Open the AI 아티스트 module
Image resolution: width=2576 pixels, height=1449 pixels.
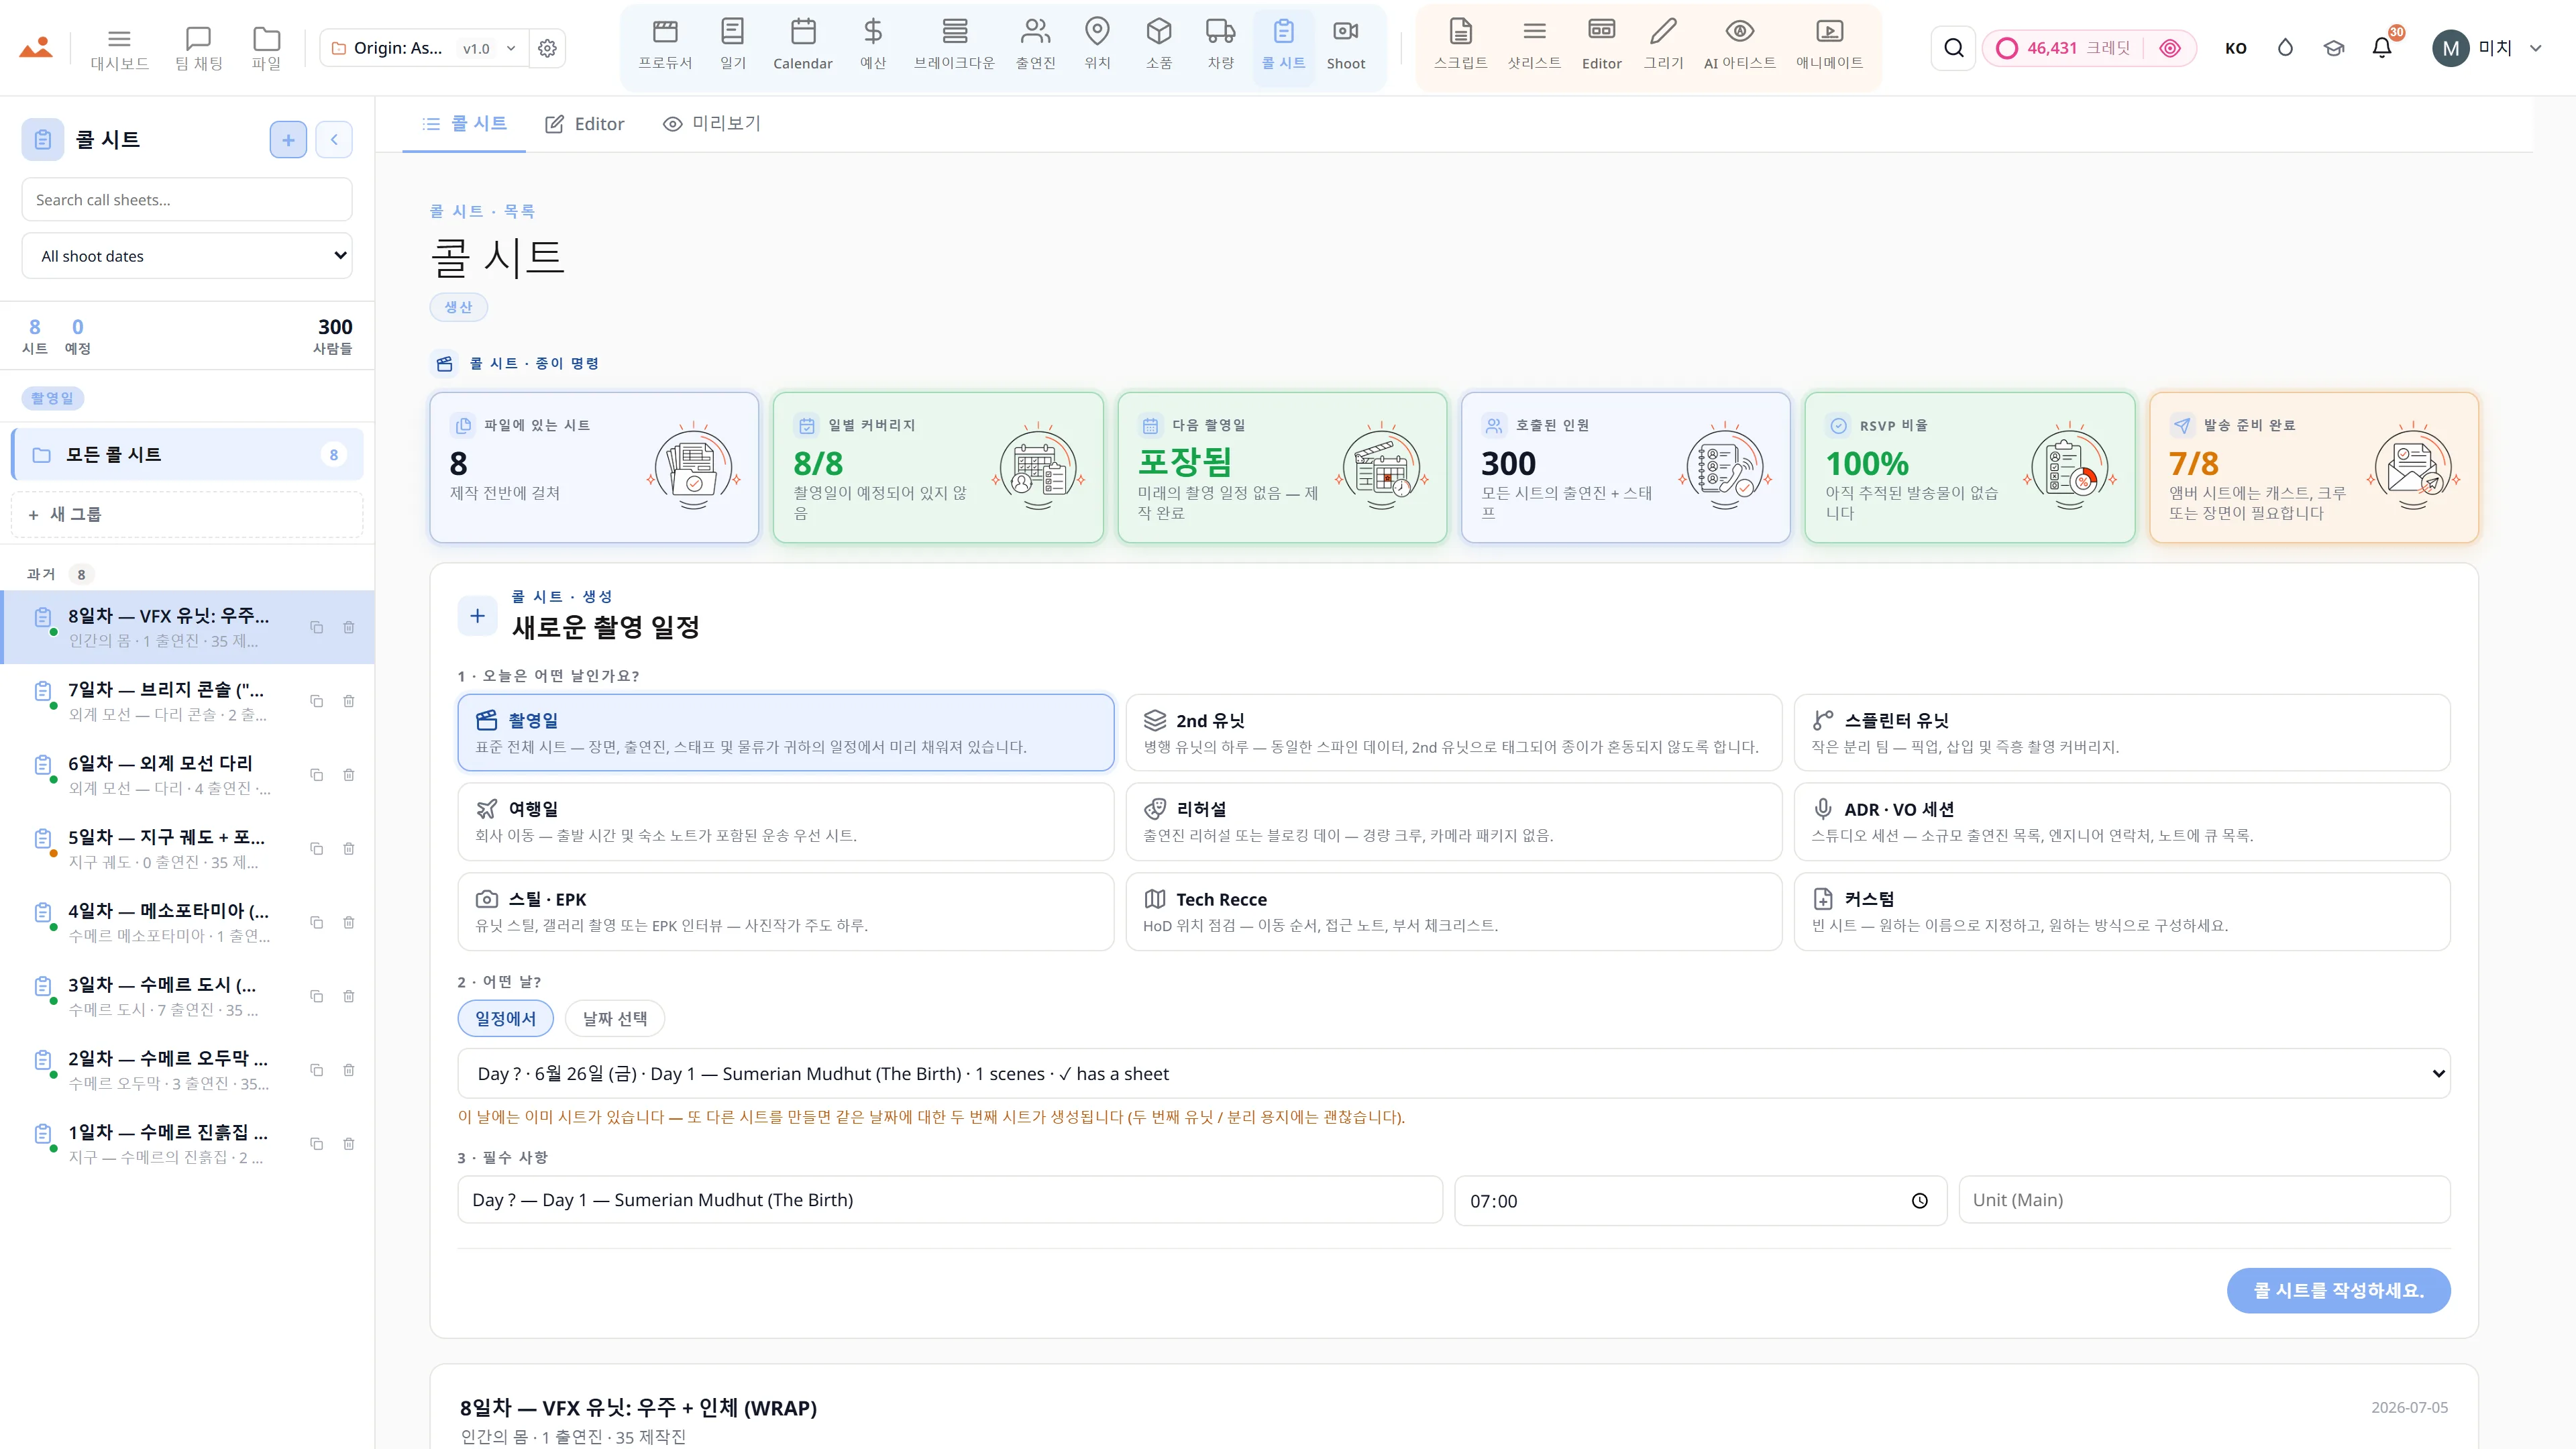coord(1739,46)
